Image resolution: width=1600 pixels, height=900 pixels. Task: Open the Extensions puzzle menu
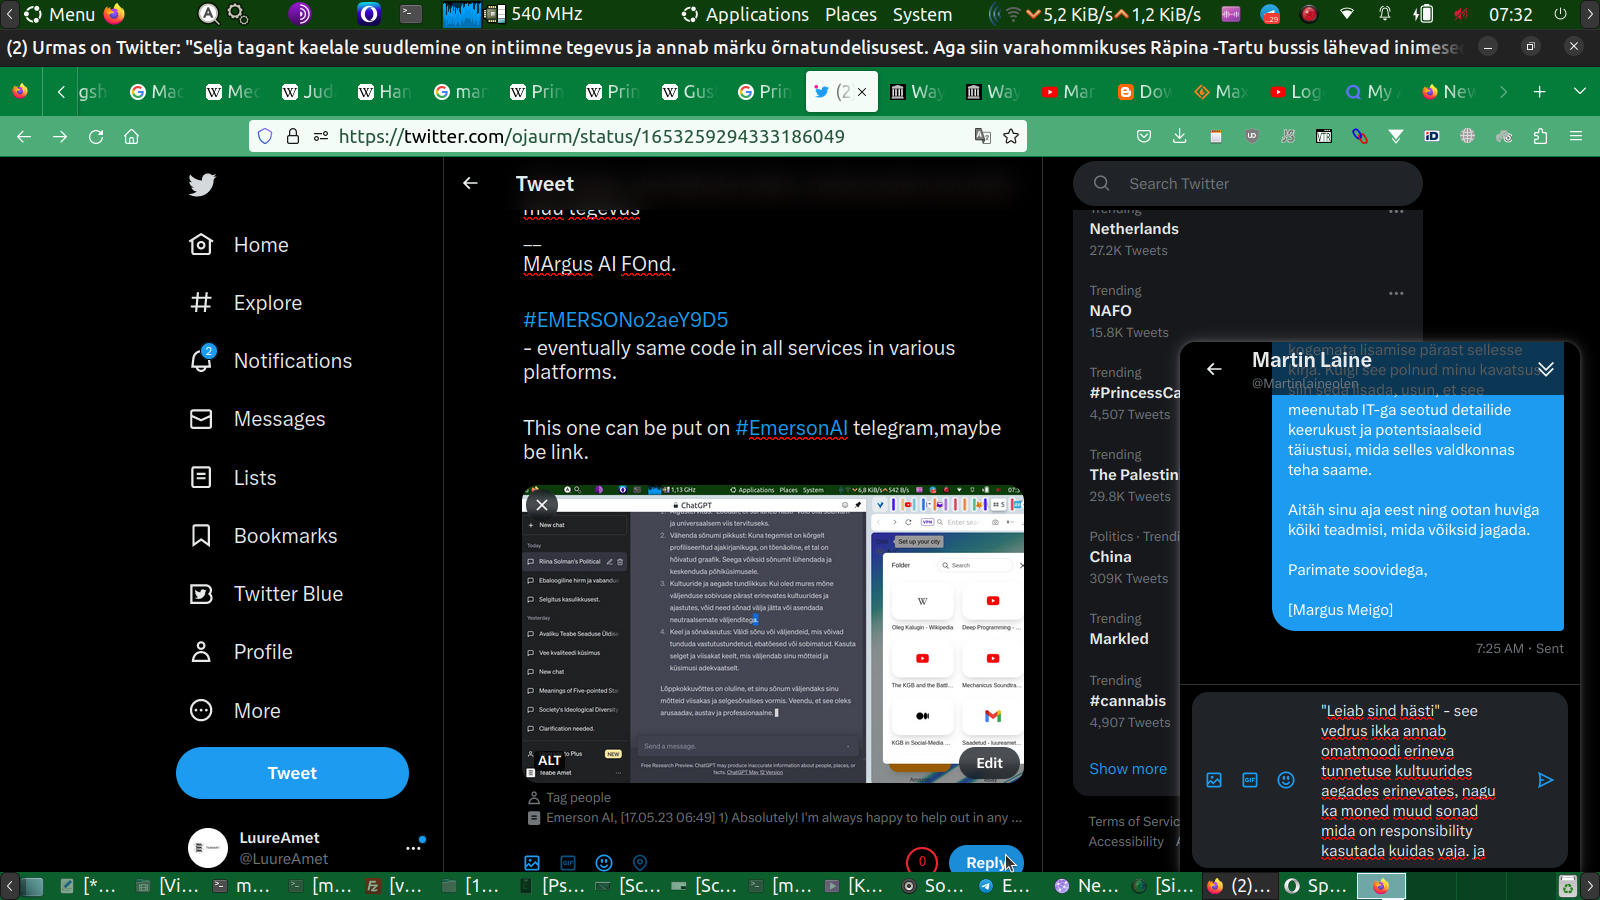tap(1540, 136)
